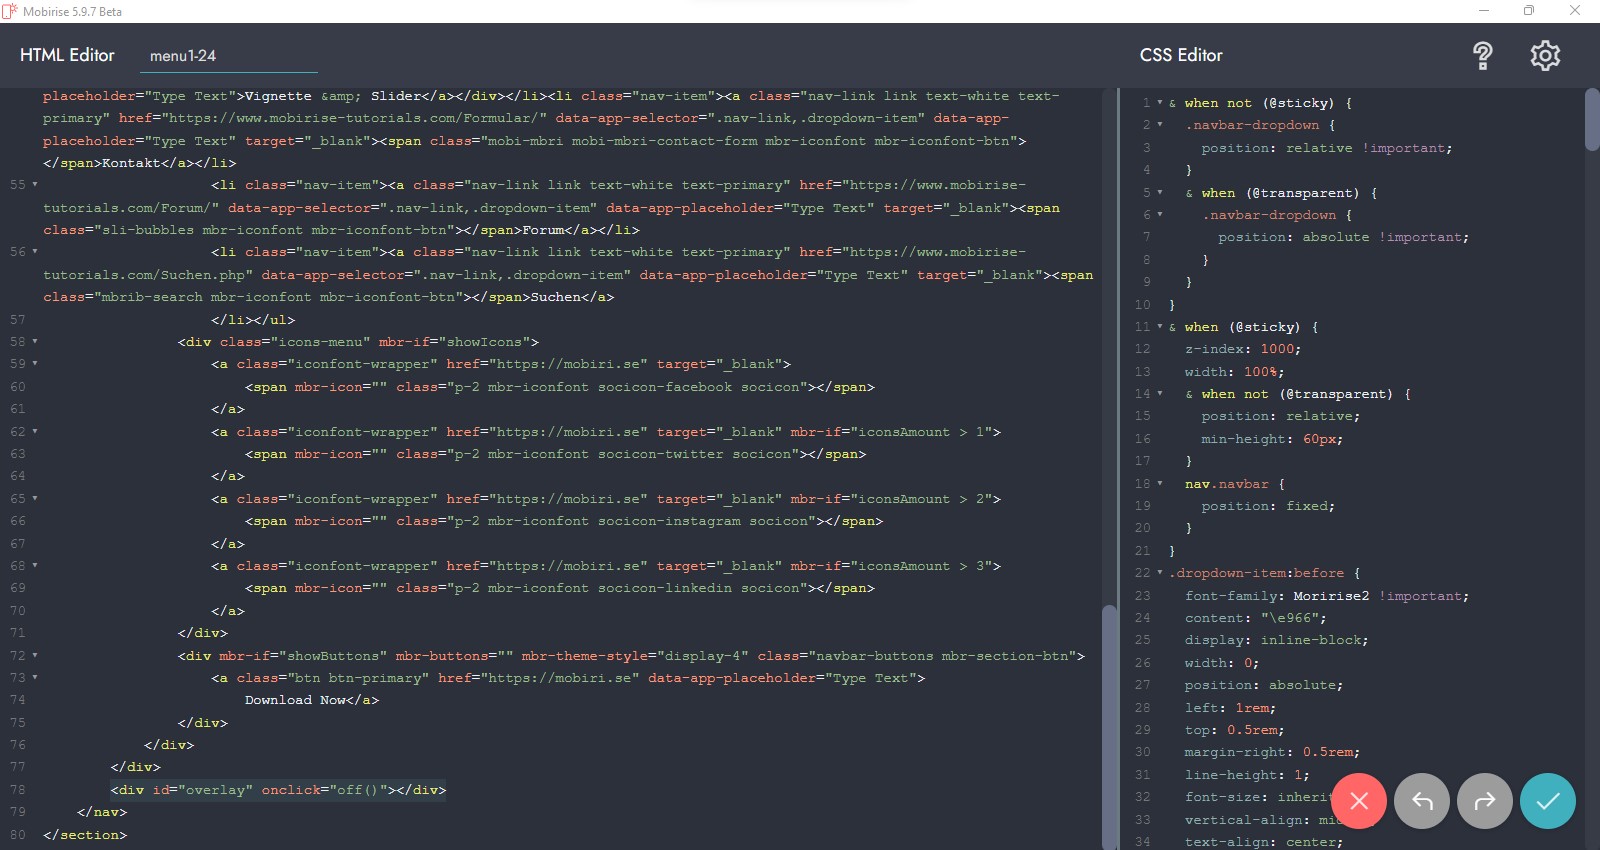
Task: Collapse CSS line 11 when sticky block
Action: coord(1160,327)
